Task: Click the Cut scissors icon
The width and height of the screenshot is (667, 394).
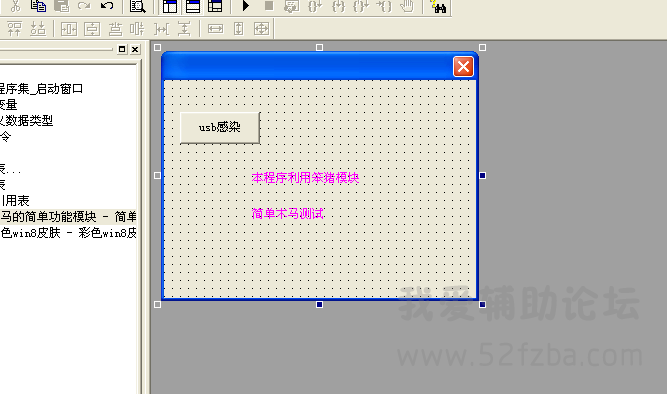Action: pyautogui.click(x=15, y=6)
